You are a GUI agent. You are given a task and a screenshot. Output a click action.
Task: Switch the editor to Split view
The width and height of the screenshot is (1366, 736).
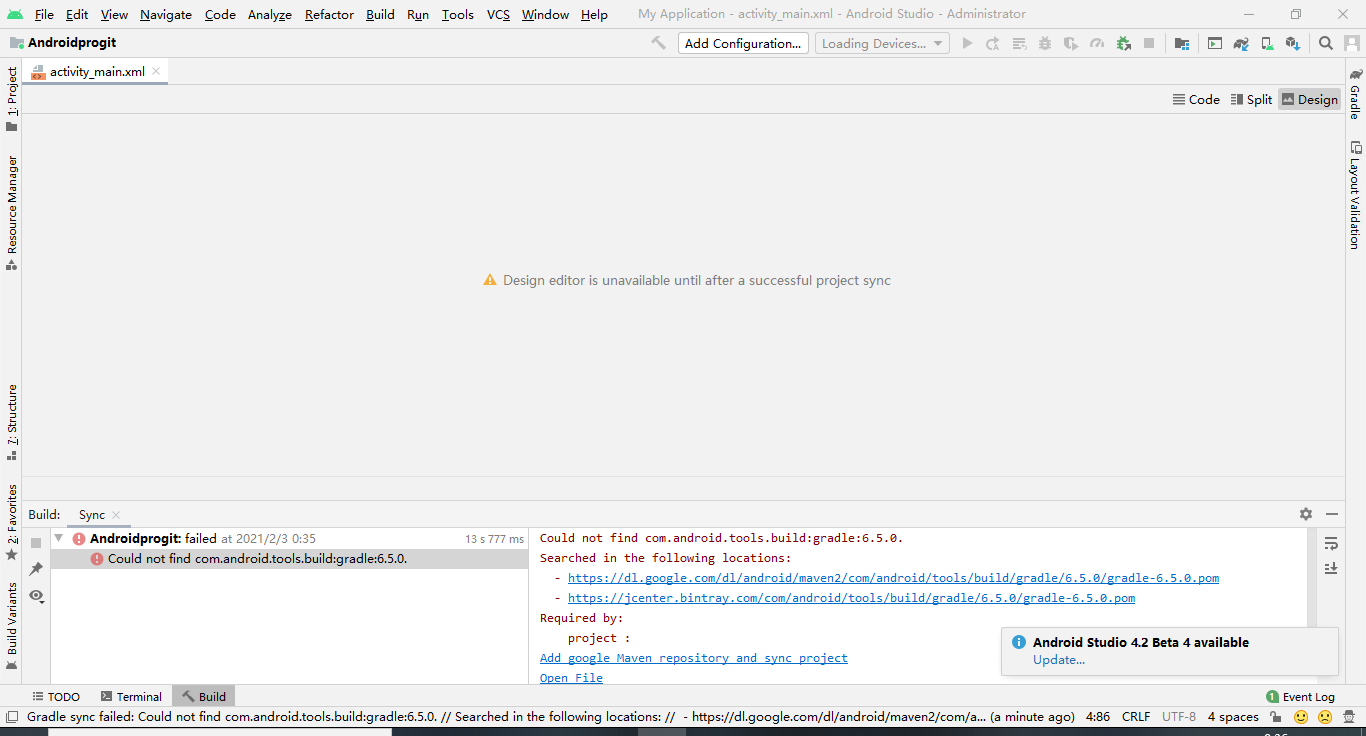[x=1251, y=99]
